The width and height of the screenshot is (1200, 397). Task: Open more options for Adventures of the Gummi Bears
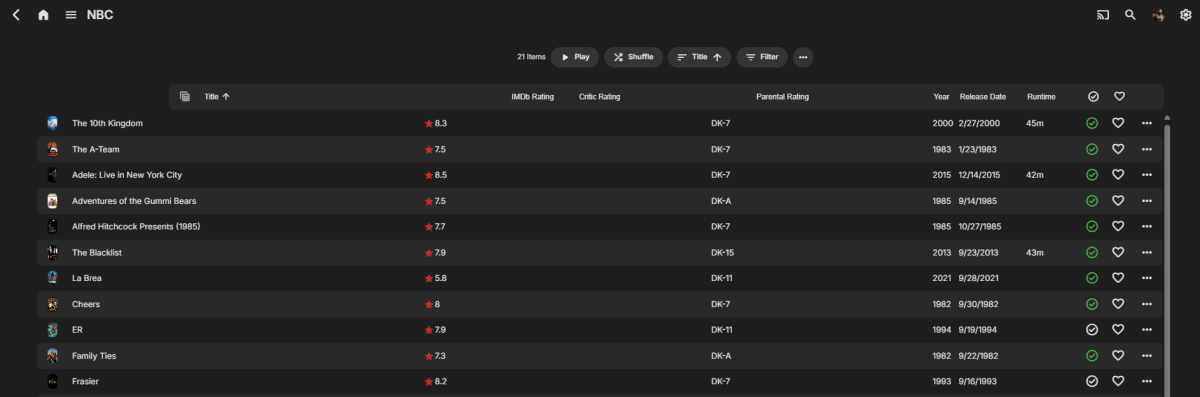pyautogui.click(x=1146, y=200)
